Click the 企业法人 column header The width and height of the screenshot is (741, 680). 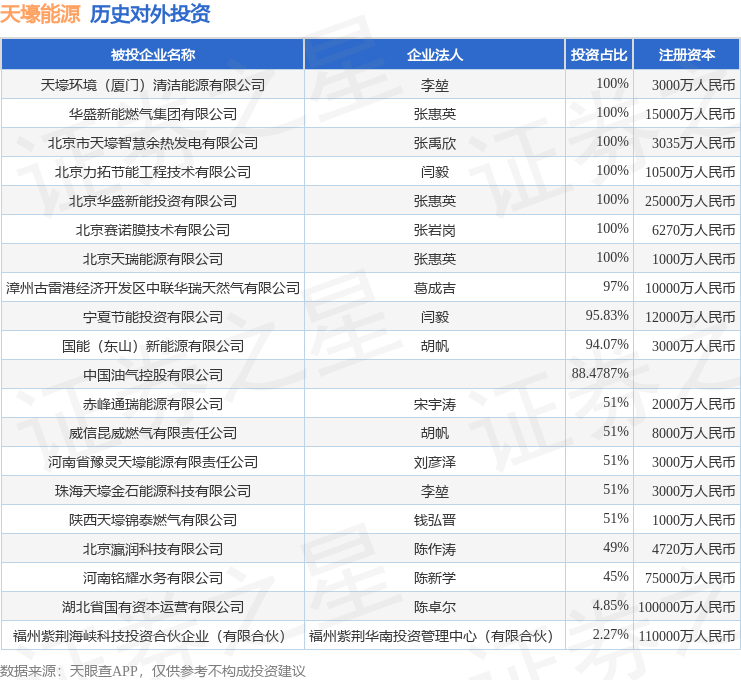tap(435, 55)
